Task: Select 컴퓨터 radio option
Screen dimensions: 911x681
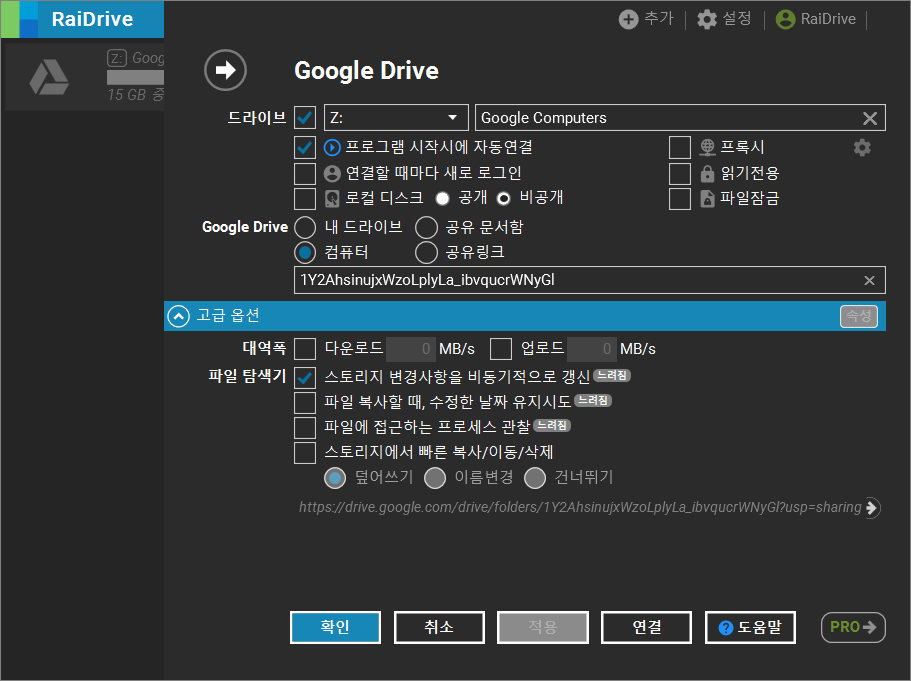Action: click(x=305, y=253)
